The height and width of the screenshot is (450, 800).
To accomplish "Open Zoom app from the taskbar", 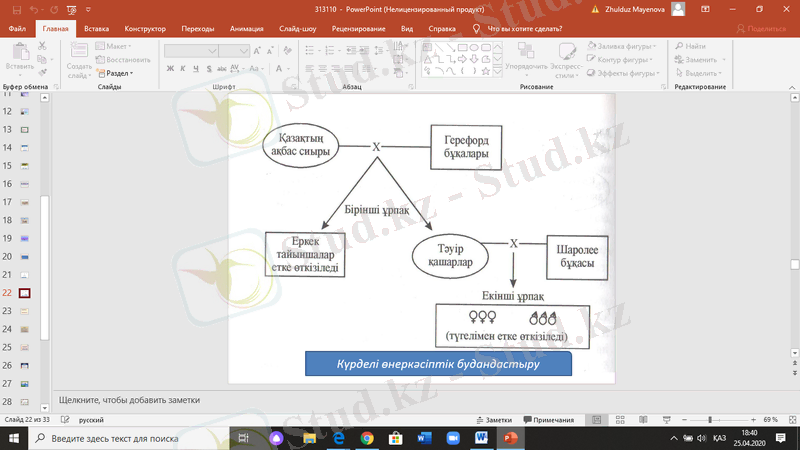I will pyautogui.click(x=453, y=438).
